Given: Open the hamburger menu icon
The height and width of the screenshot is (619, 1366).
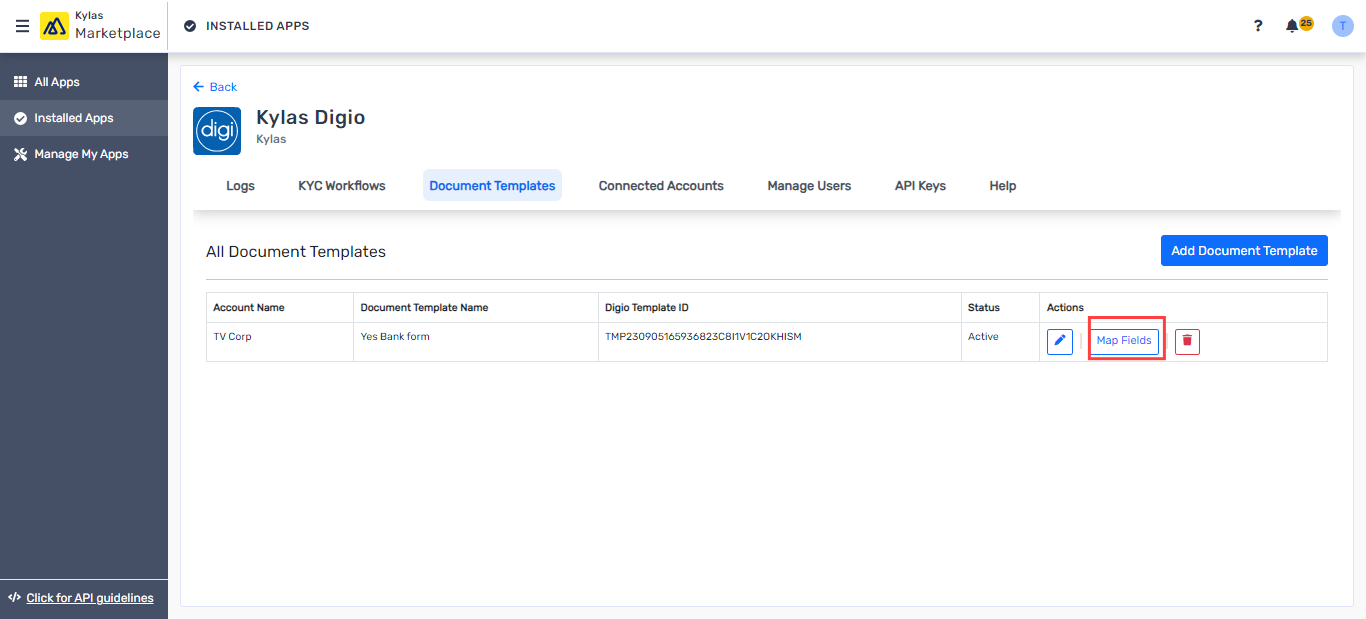Looking at the screenshot, I should pos(22,26).
